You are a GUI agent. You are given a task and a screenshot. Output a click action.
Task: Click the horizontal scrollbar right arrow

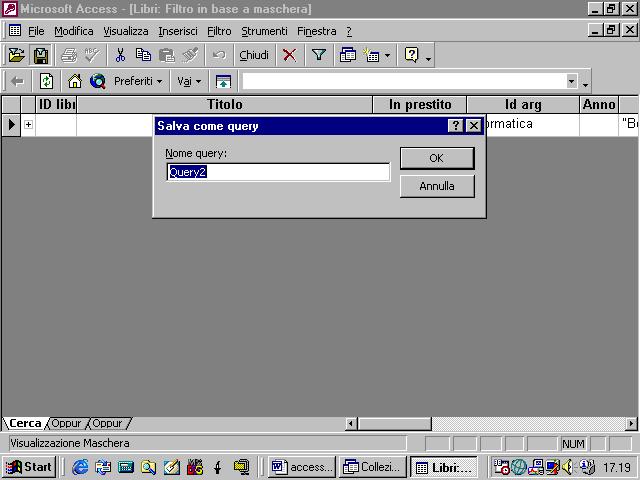pyautogui.click(x=631, y=424)
